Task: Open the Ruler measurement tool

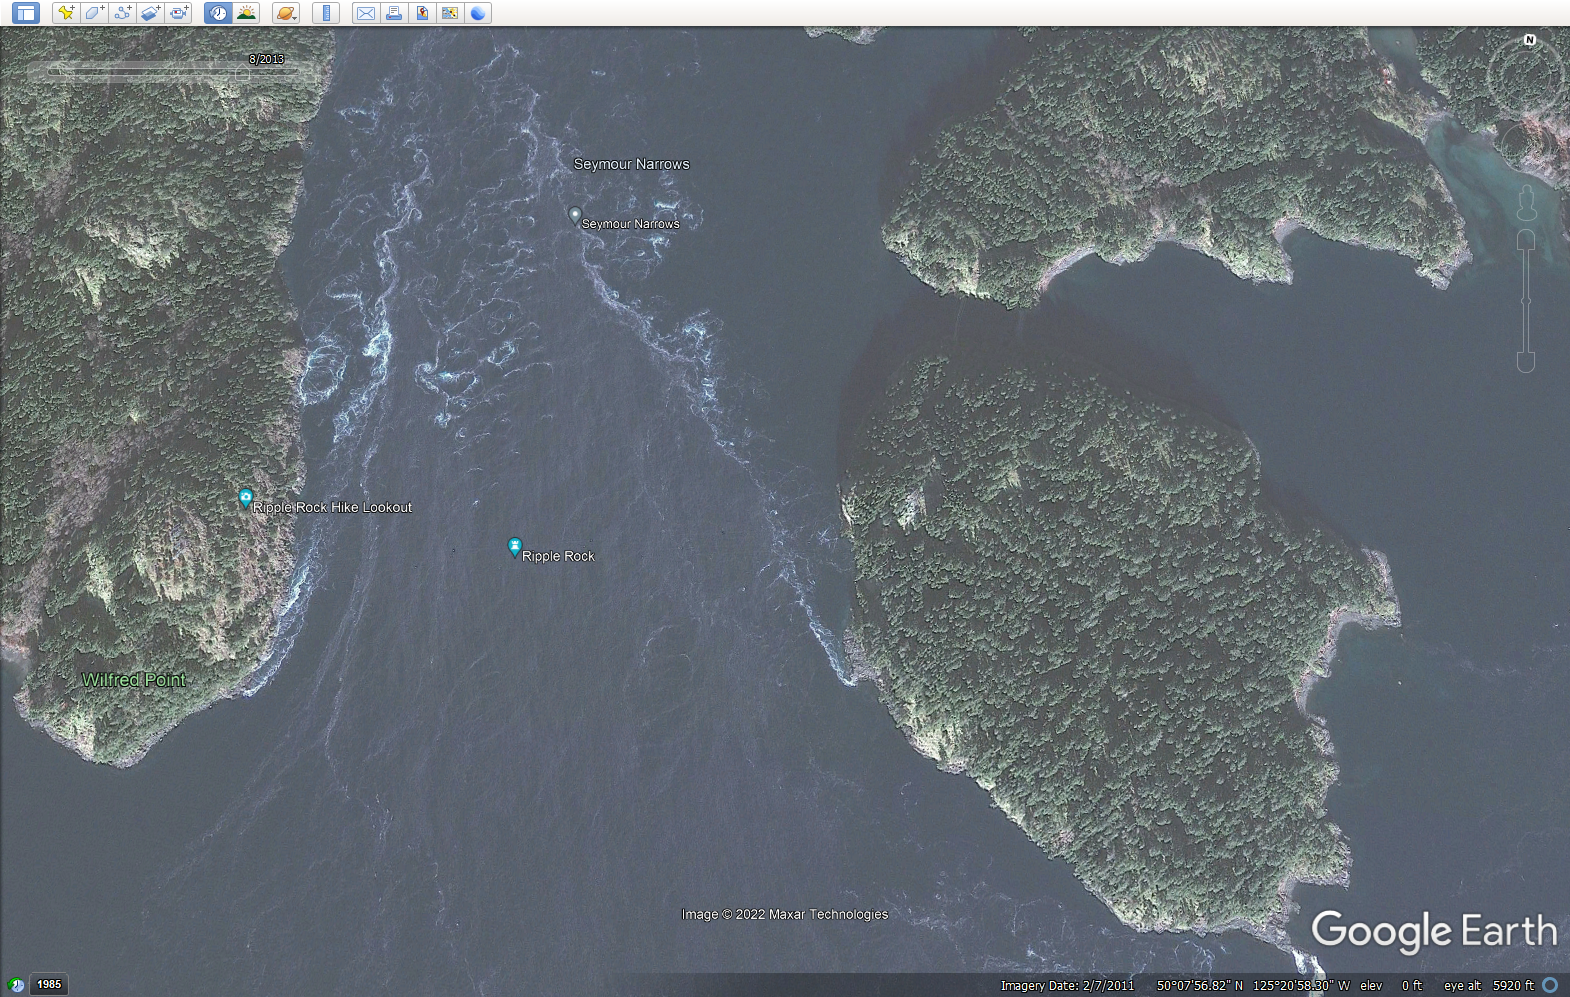Action: [326, 13]
